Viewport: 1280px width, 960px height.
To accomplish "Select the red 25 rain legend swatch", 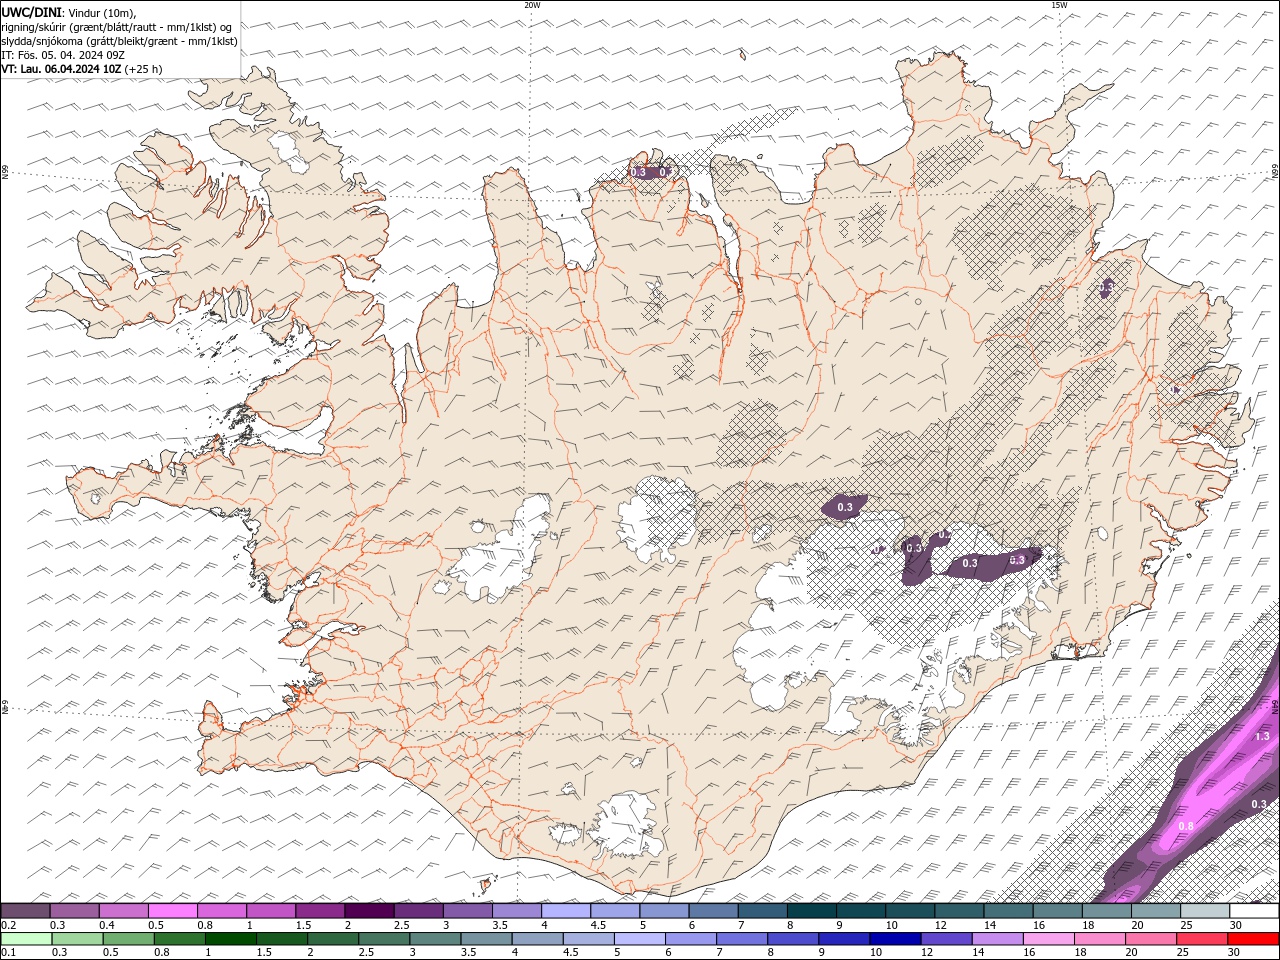I will (x=1201, y=939).
